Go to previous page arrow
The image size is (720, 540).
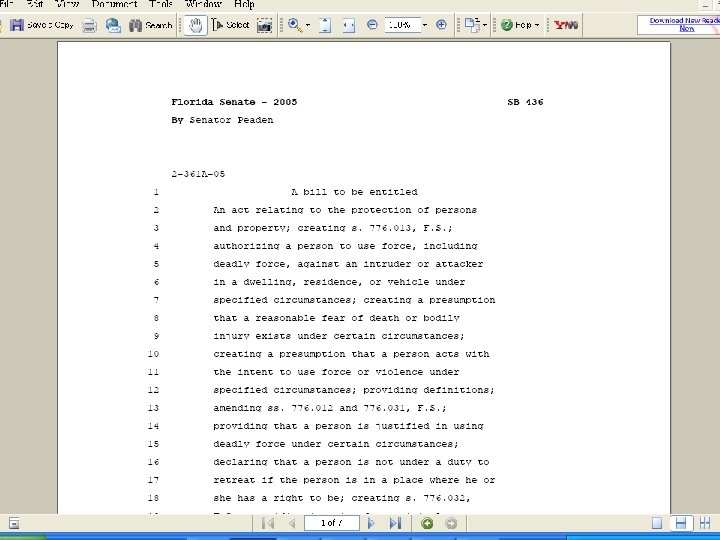[x=292, y=523]
